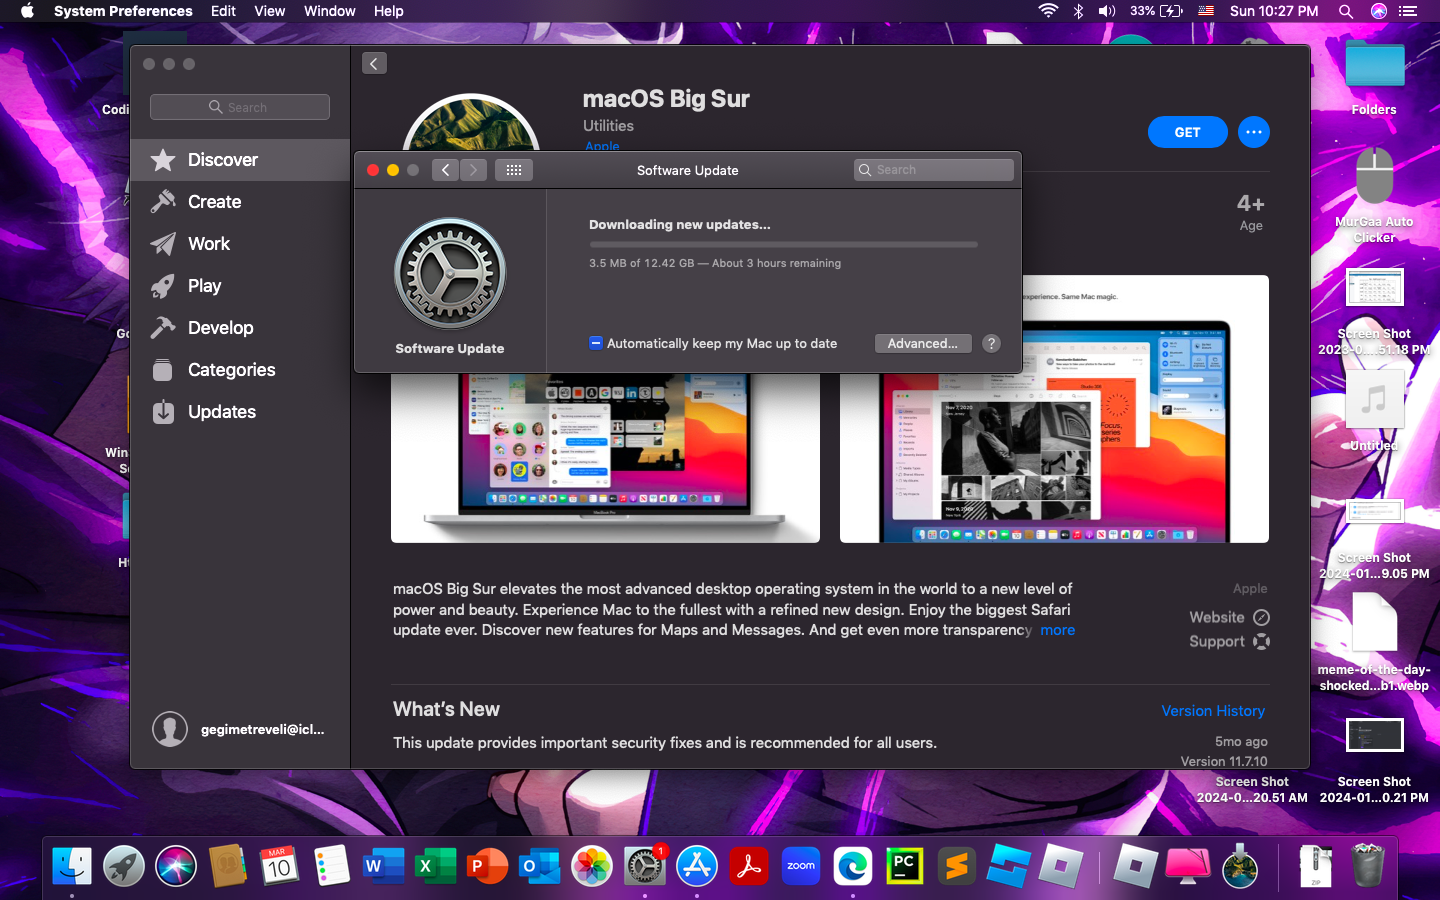Select Discover in the App Store sidebar
Image resolution: width=1440 pixels, height=900 pixels.
click(240, 160)
